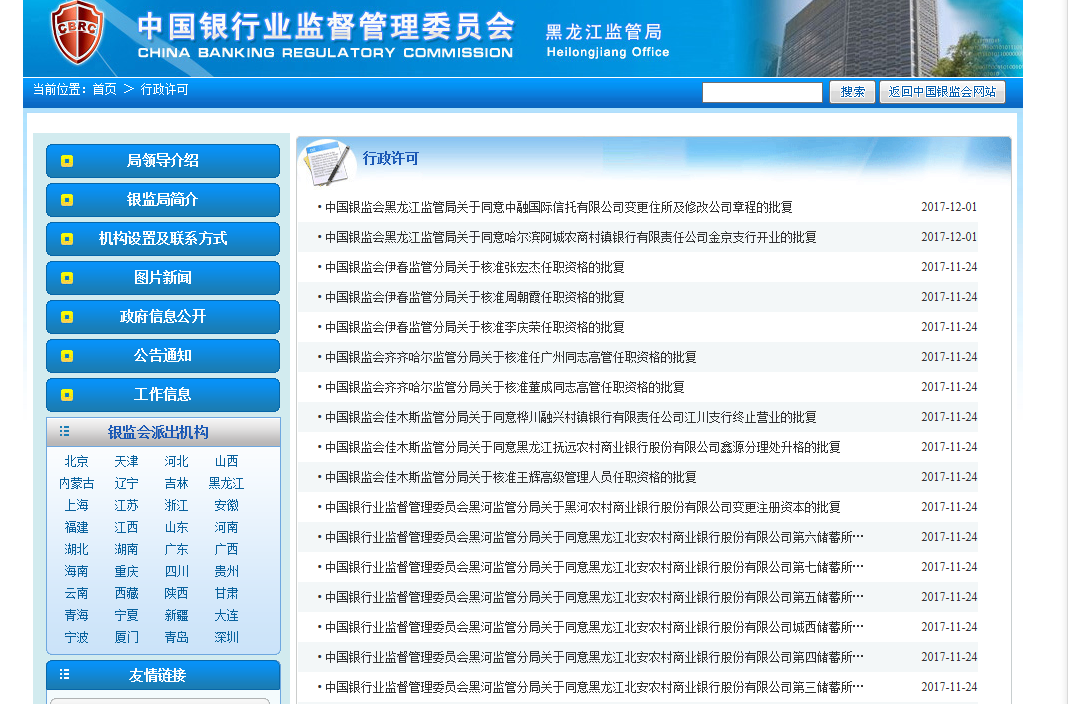Open 西藏 branch link
Screen dimensions: 1068x704
[x=126, y=594]
